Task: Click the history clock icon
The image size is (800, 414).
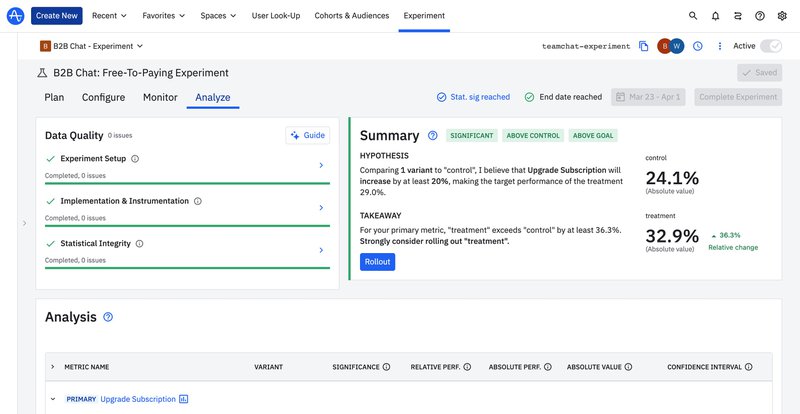Action: 698,46
